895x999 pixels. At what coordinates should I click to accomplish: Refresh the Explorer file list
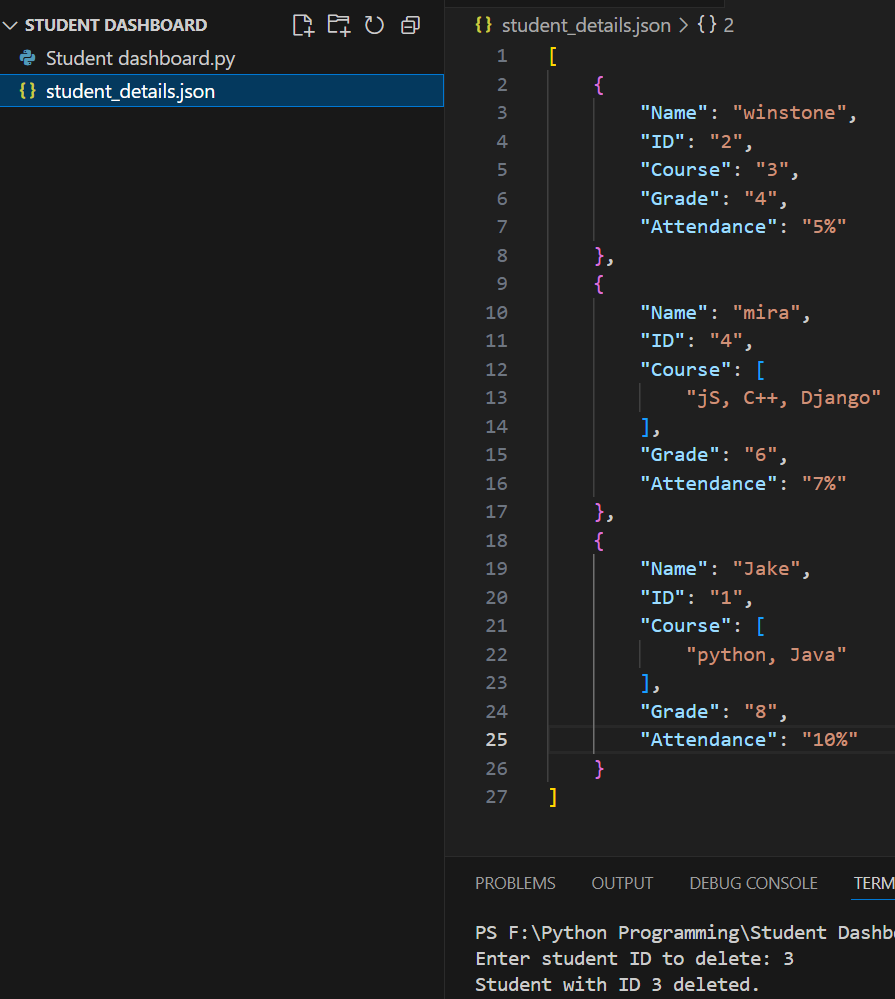[x=374, y=25]
